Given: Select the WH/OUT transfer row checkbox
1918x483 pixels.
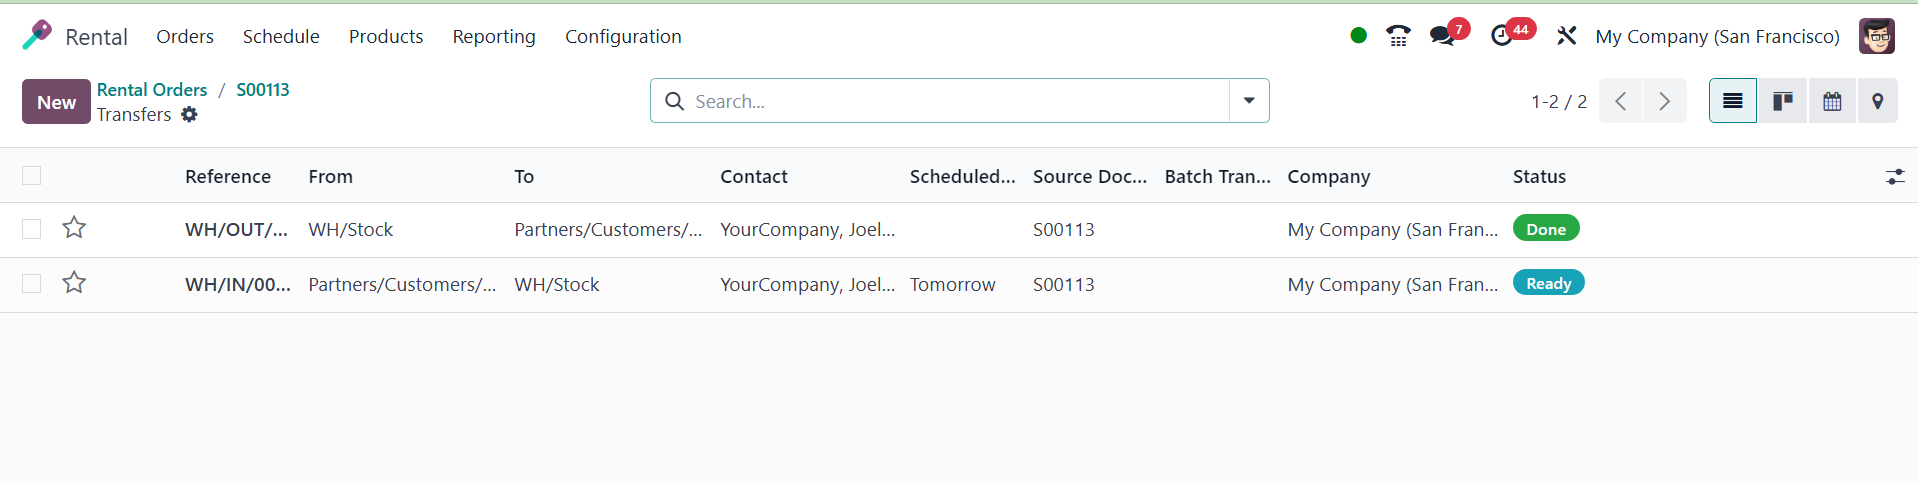Looking at the screenshot, I should (x=32, y=229).
